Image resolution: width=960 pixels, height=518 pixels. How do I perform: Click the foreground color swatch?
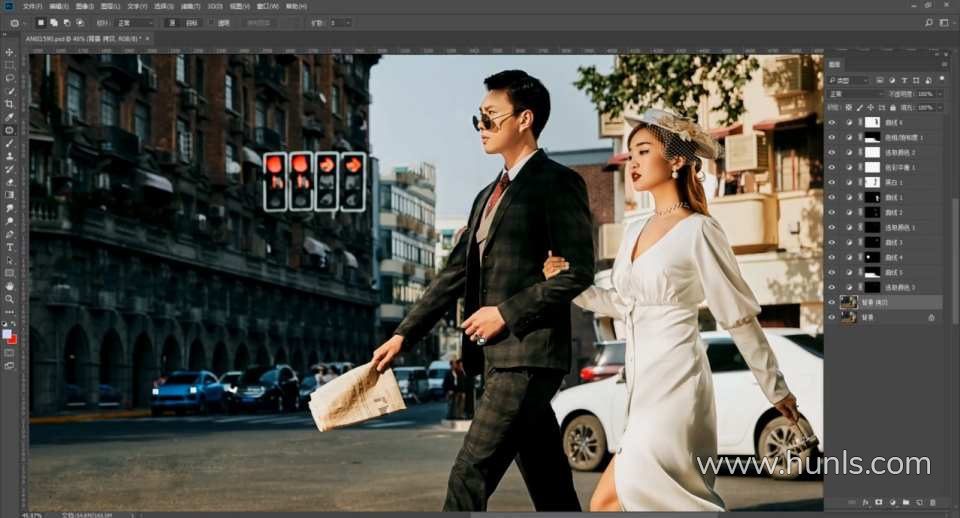7,334
